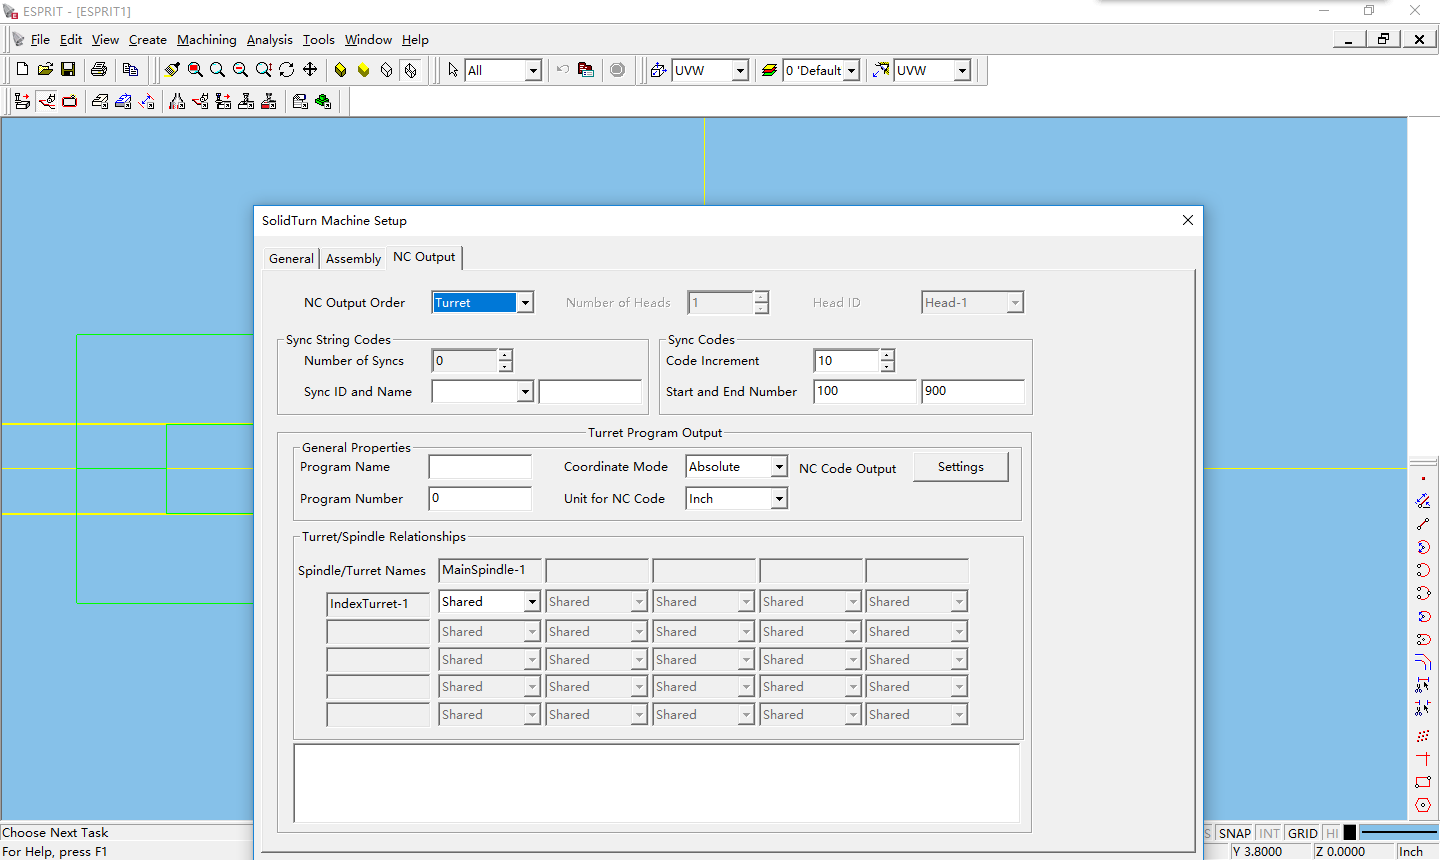Click the Program Name input field
1440x860 pixels.
tap(480, 467)
